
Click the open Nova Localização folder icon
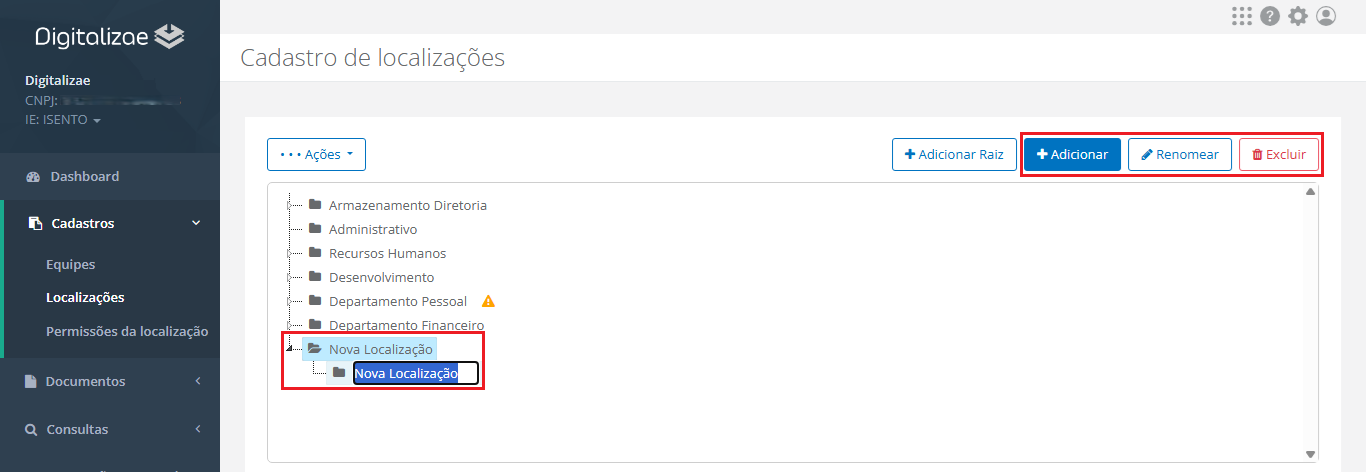[x=315, y=349]
